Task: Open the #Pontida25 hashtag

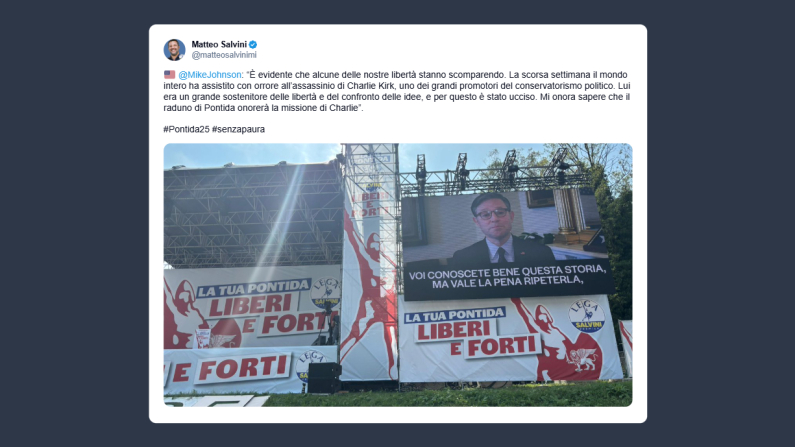Action: [187, 129]
